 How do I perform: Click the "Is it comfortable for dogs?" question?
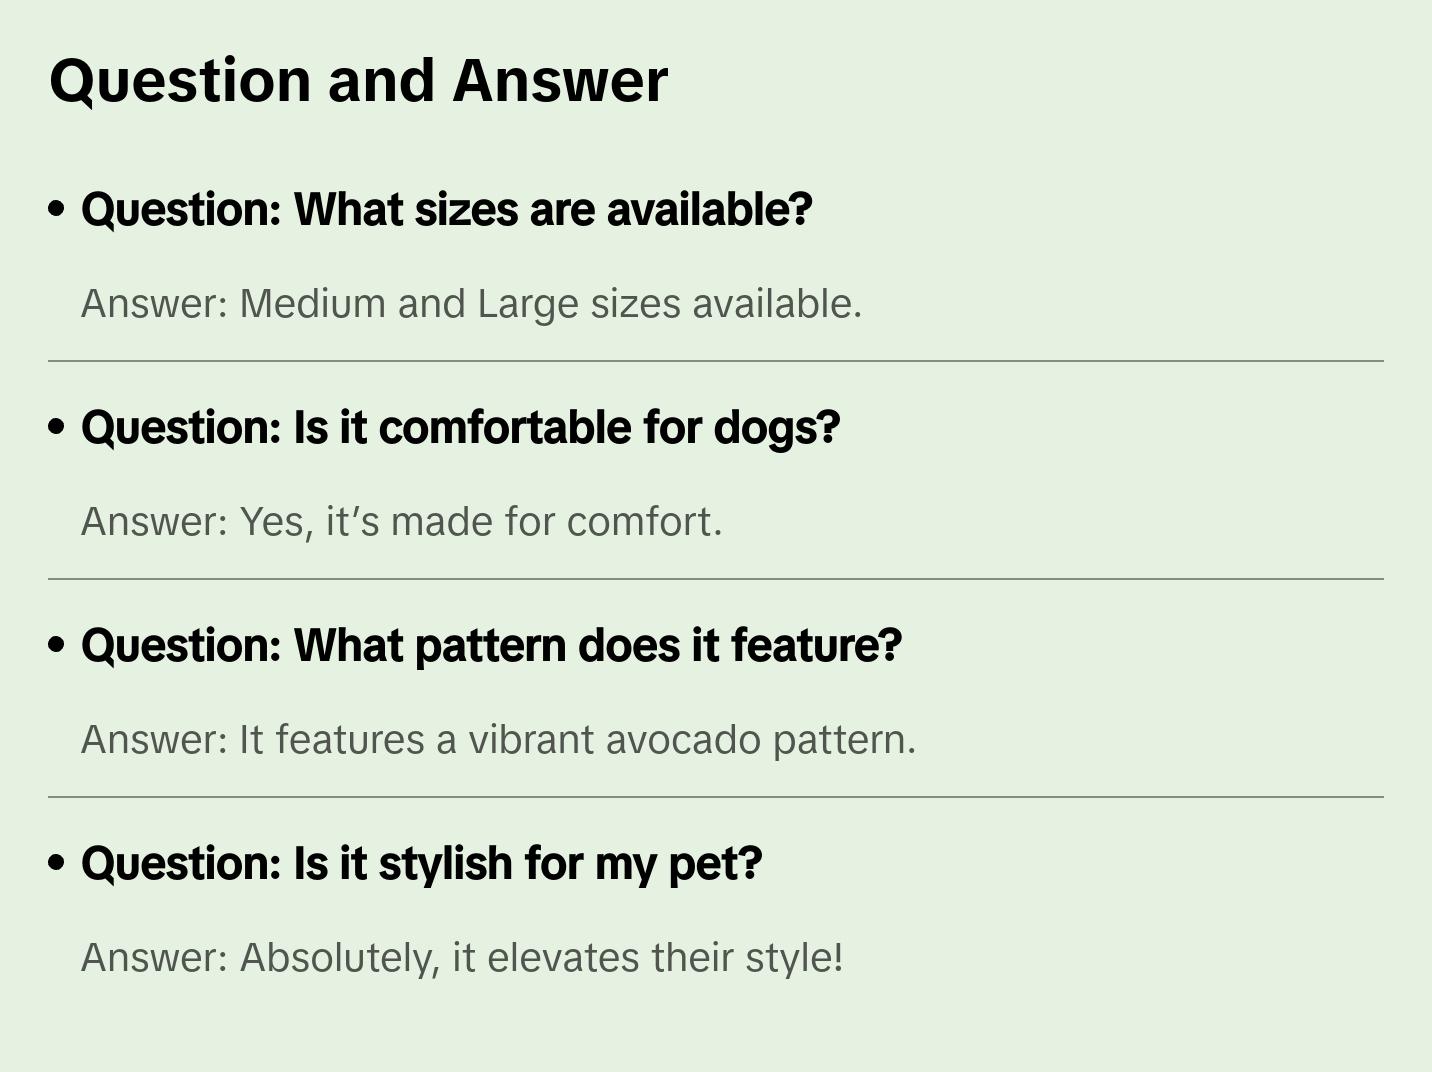point(460,428)
